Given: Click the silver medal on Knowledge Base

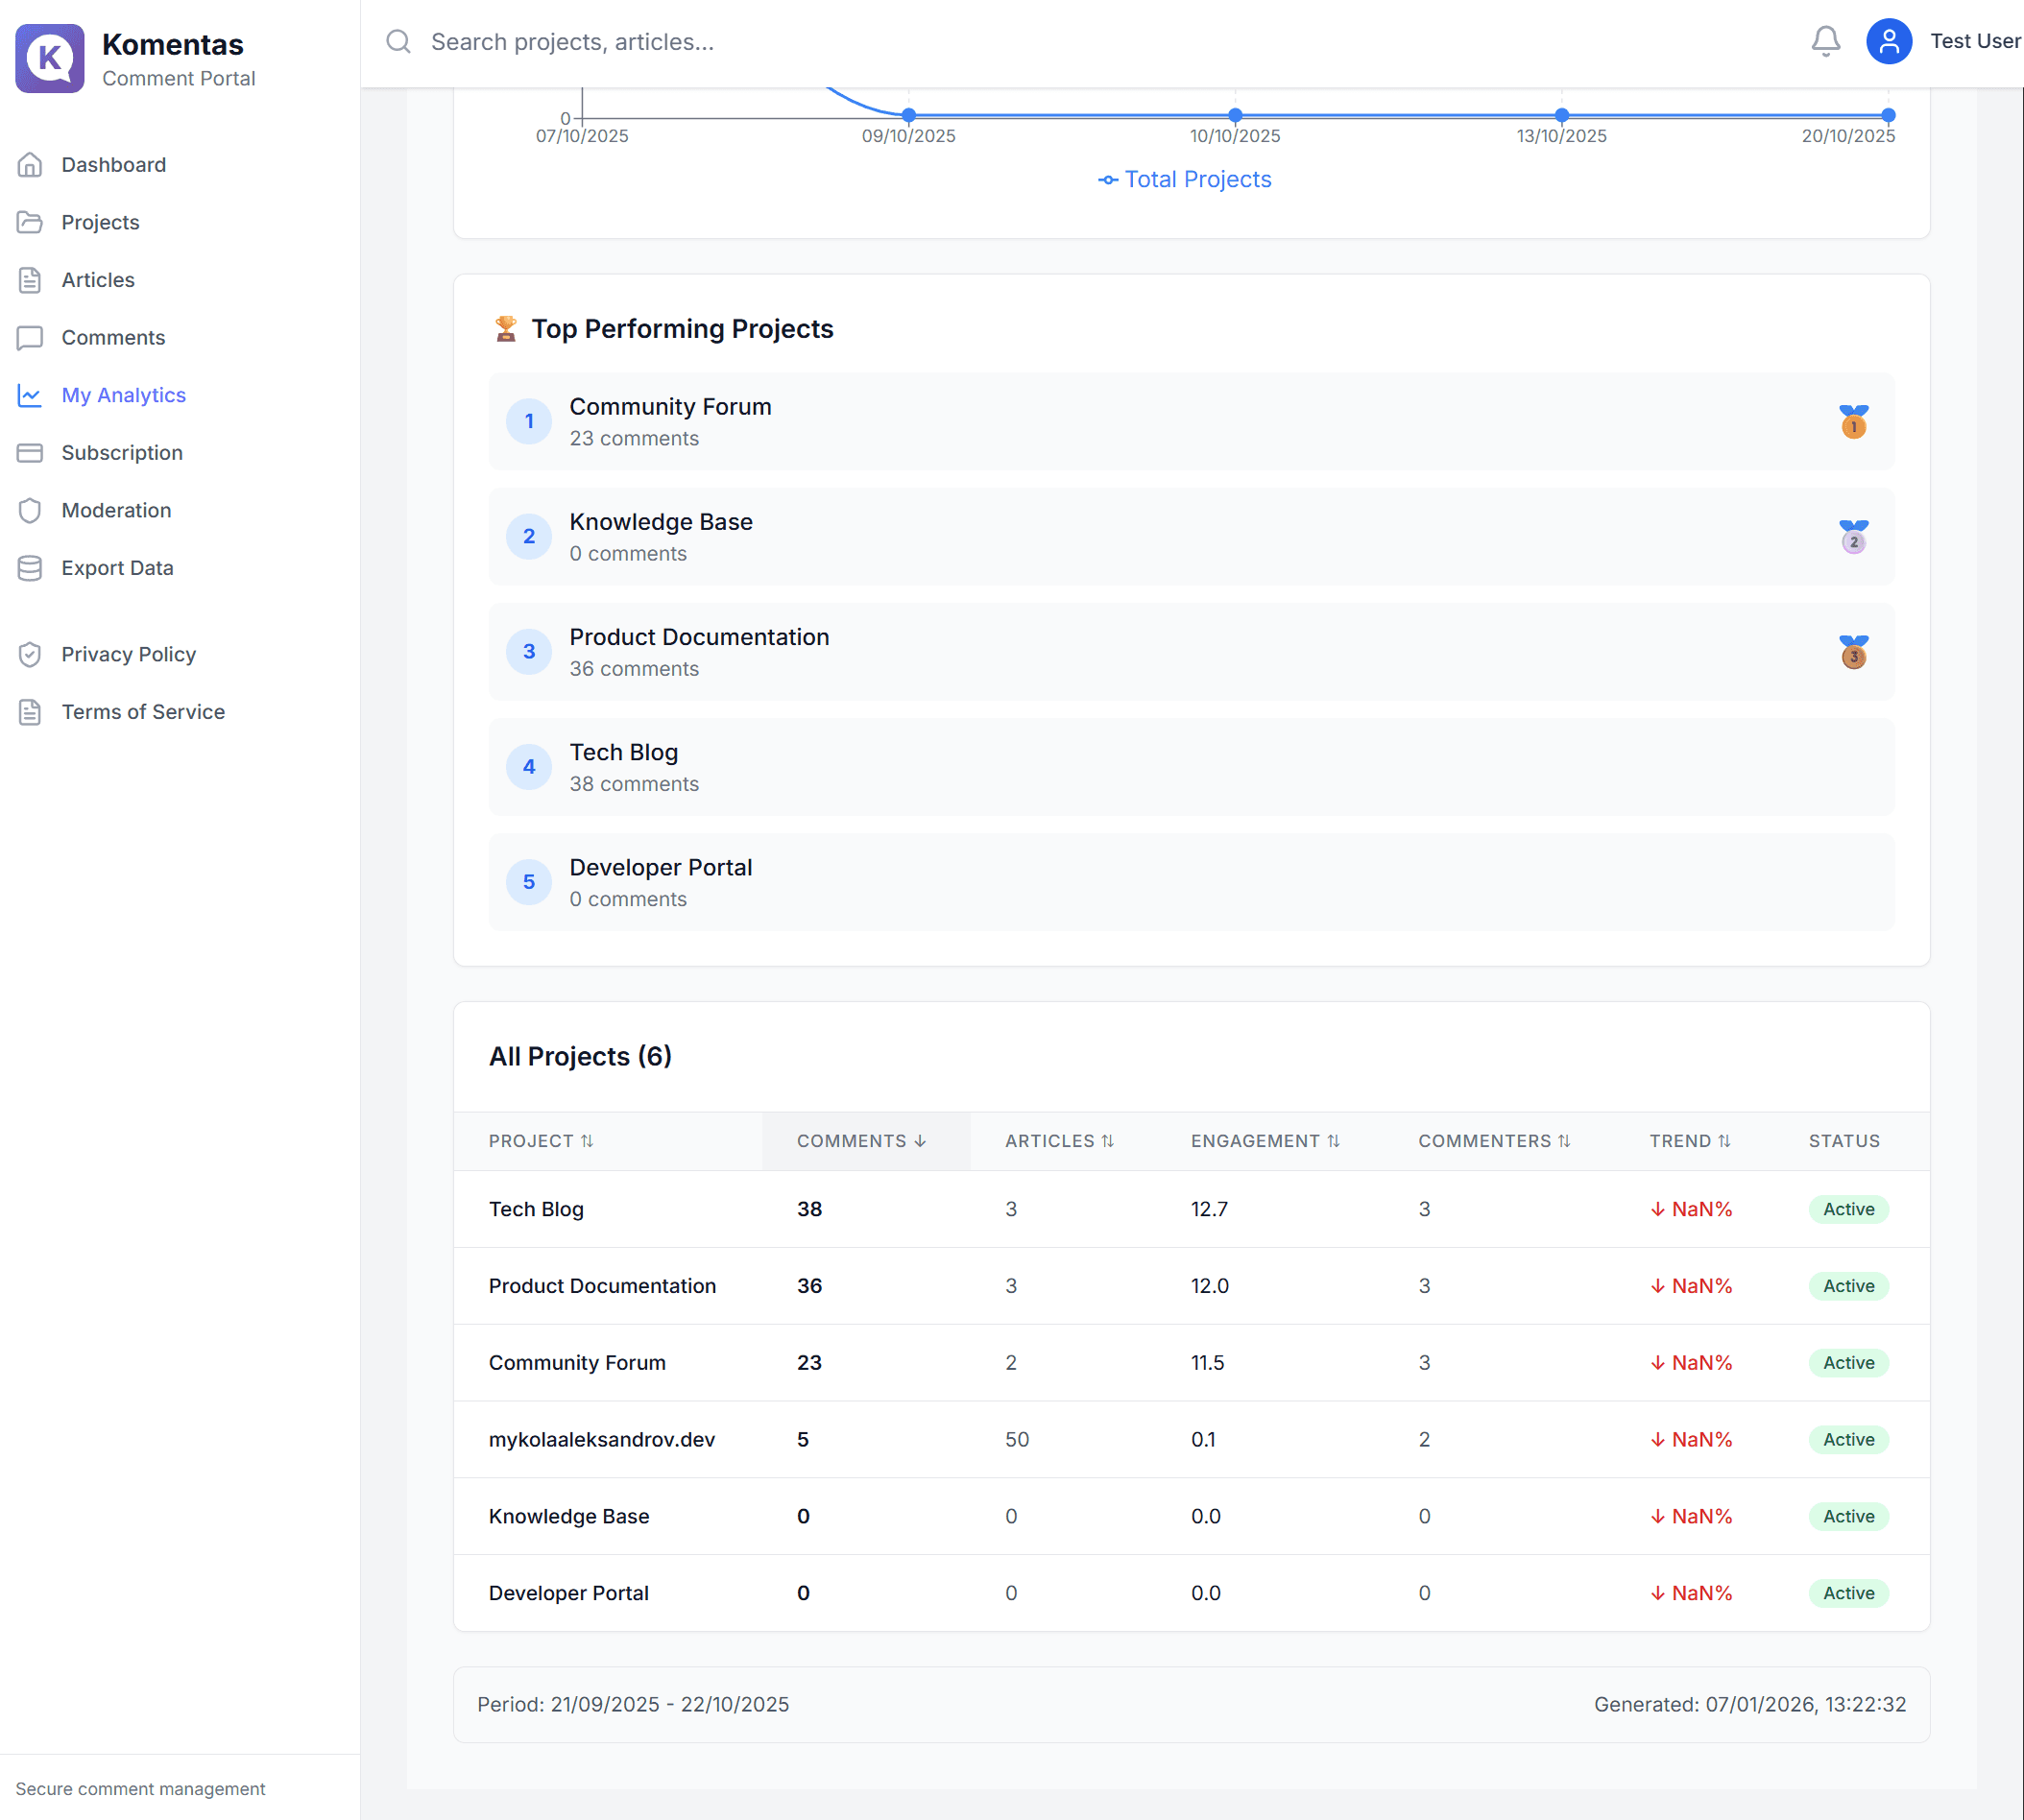Looking at the screenshot, I should coord(1853,537).
